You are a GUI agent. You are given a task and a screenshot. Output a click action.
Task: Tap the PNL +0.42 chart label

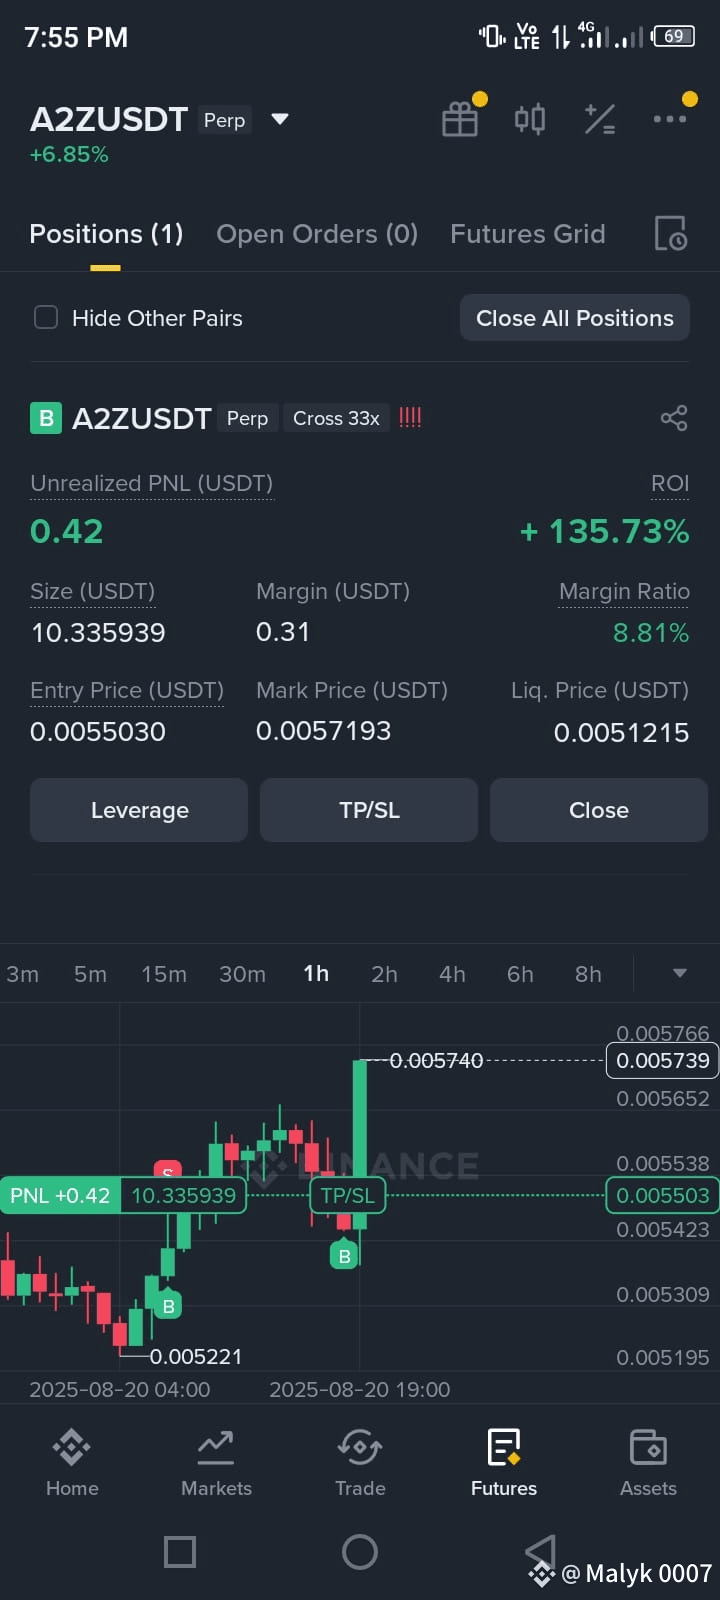click(x=60, y=1195)
